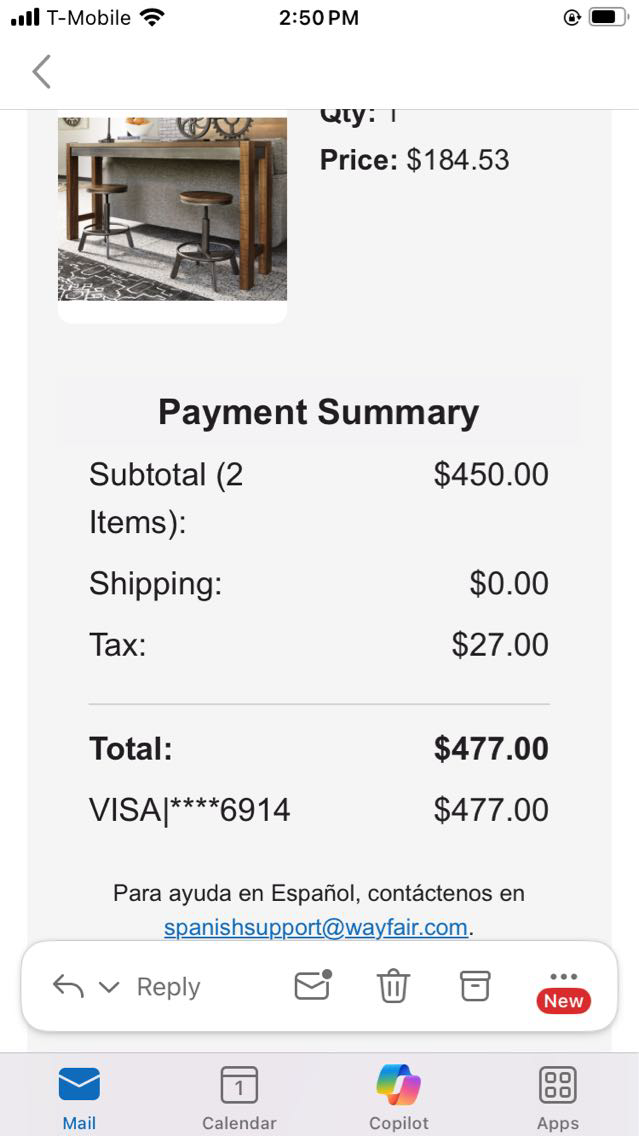
Task: Delete the email with trash icon
Action: click(x=393, y=986)
